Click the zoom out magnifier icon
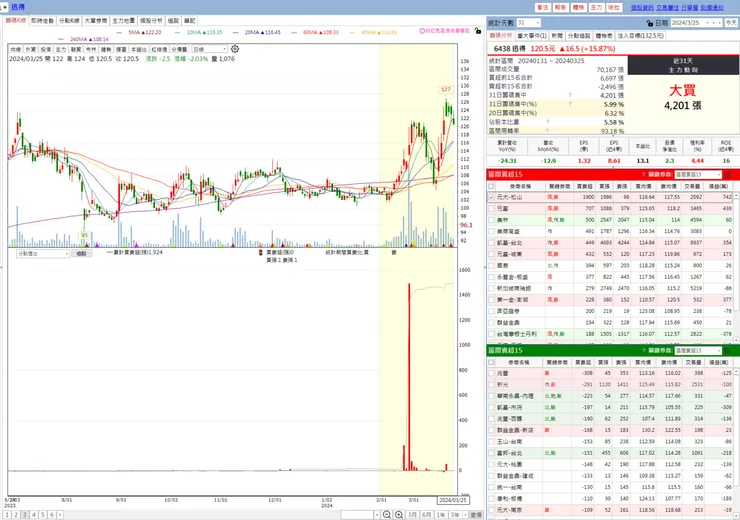The height and width of the screenshot is (520, 740). click(x=387, y=515)
